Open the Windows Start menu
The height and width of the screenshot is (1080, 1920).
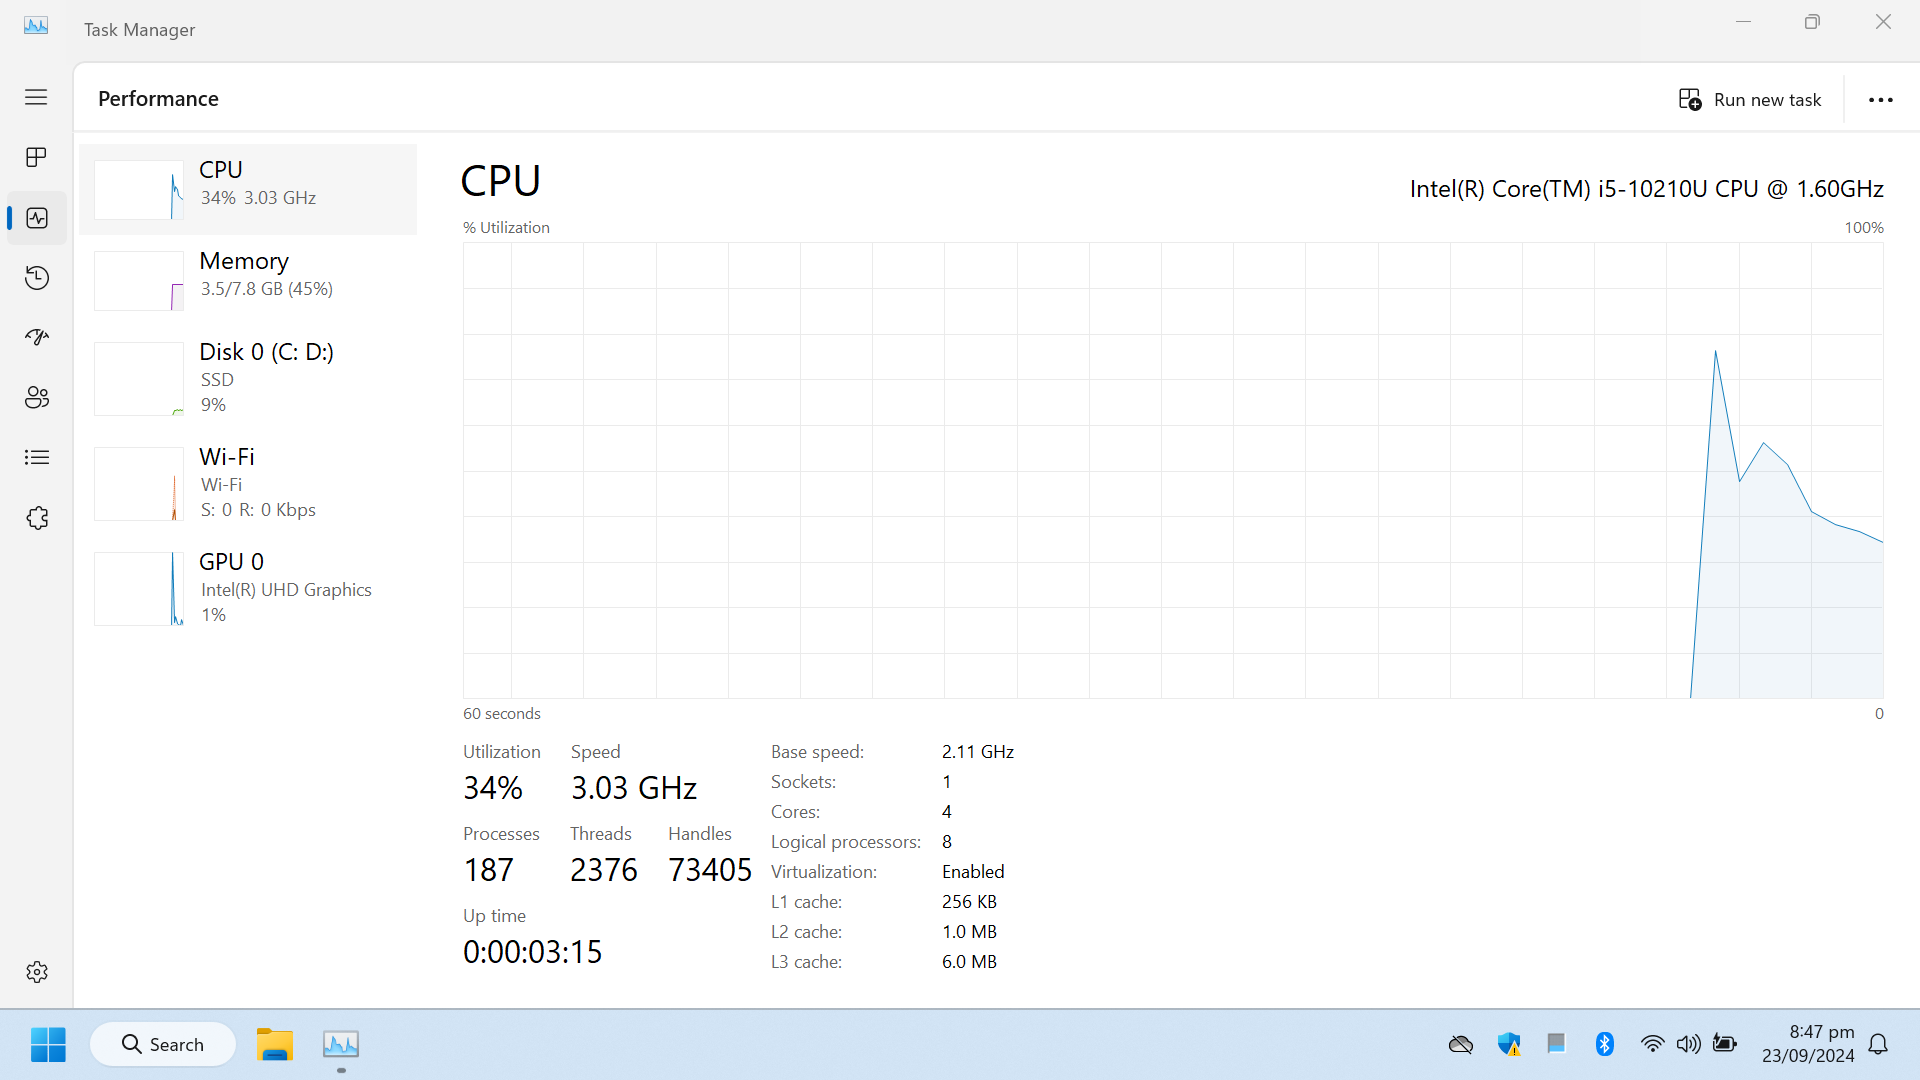coord(48,1044)
